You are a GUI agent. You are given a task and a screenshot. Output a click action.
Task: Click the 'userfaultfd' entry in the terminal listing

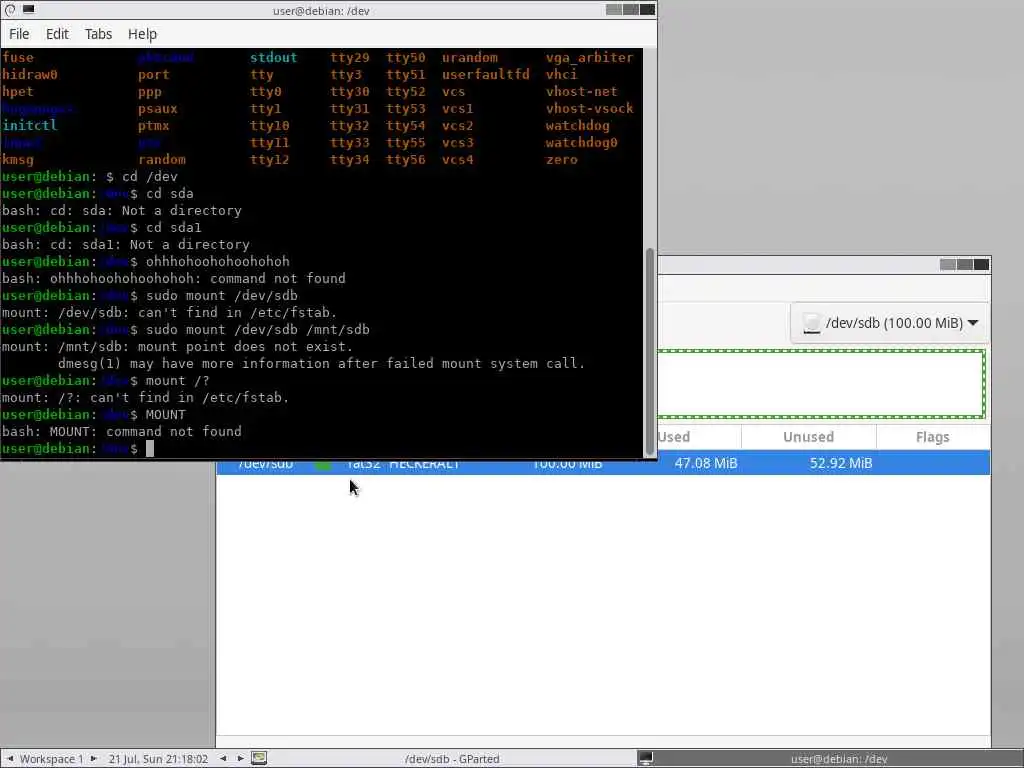tap(485, 74)
